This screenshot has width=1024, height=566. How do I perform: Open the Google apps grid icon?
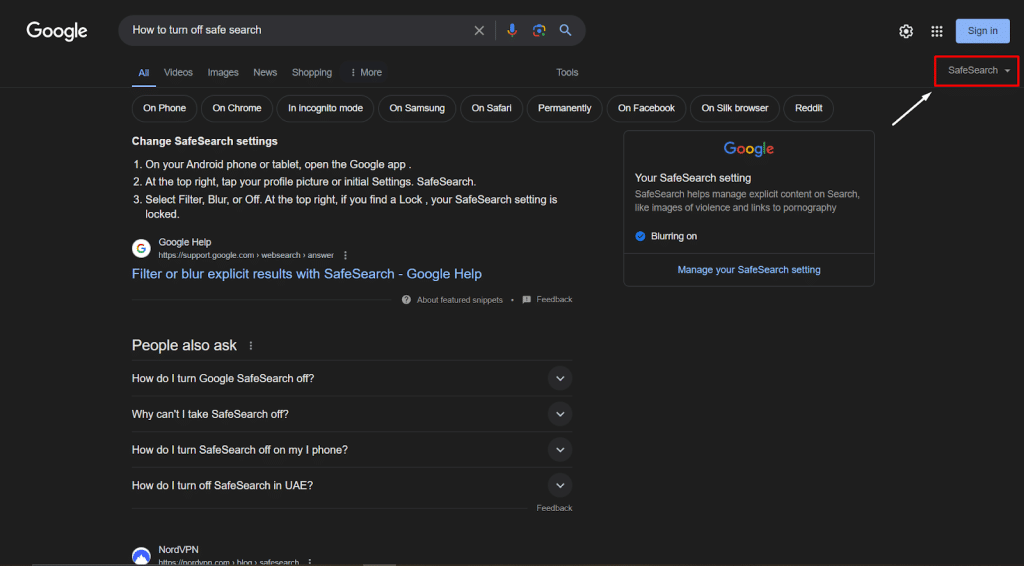tap(936, 31)
